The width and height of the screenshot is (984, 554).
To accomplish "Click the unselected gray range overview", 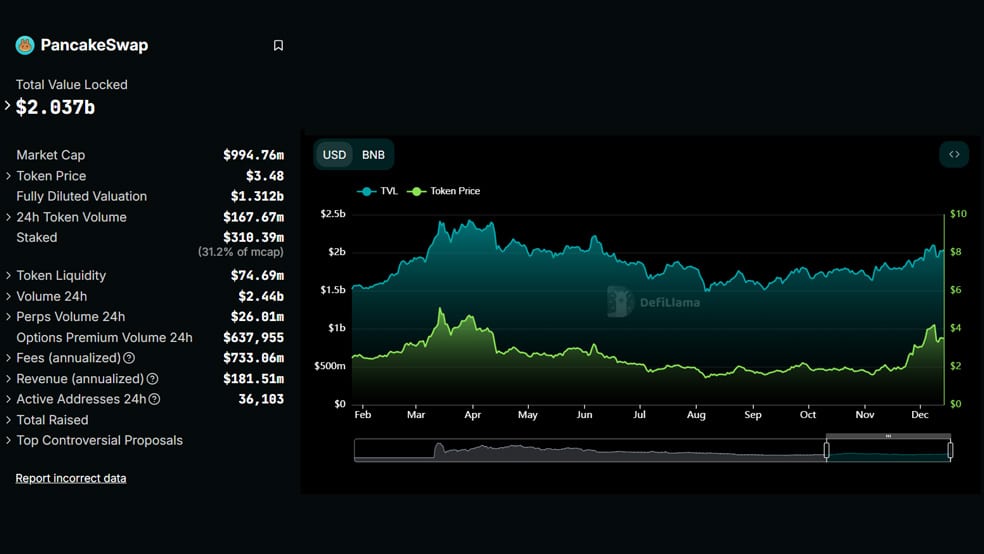I will pos(590,450).
